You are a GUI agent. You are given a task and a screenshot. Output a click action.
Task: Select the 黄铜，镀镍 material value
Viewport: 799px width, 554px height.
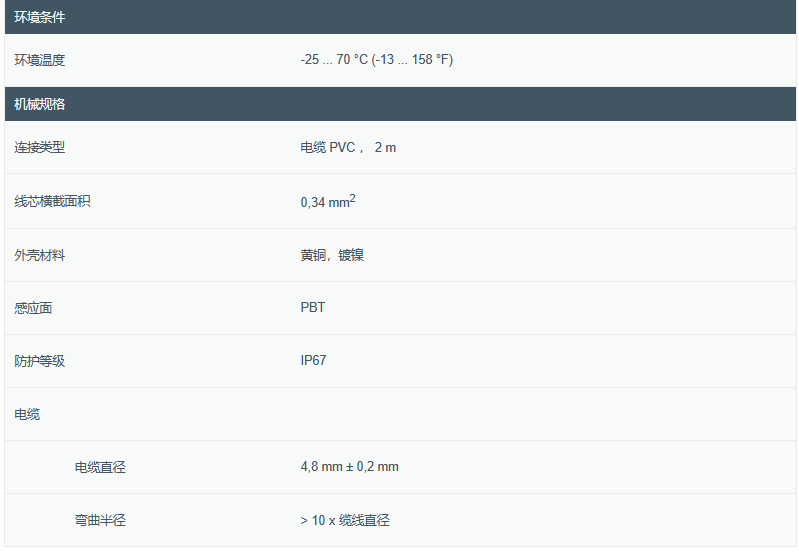[332, 255]
